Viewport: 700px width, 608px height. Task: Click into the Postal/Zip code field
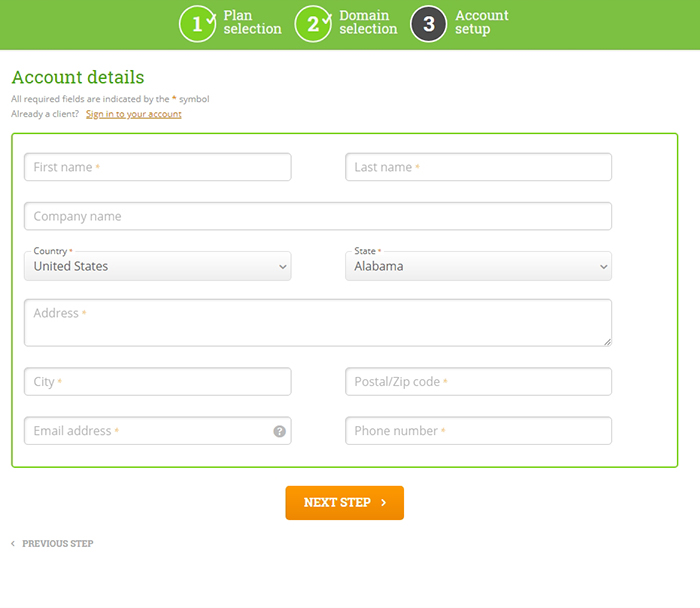click(x=478, y=382)
